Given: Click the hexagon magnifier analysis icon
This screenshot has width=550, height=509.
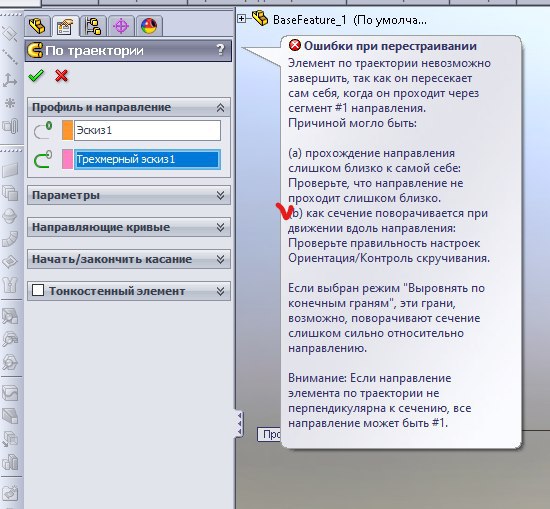Looking at the screenshot, I should click(10, 362).
